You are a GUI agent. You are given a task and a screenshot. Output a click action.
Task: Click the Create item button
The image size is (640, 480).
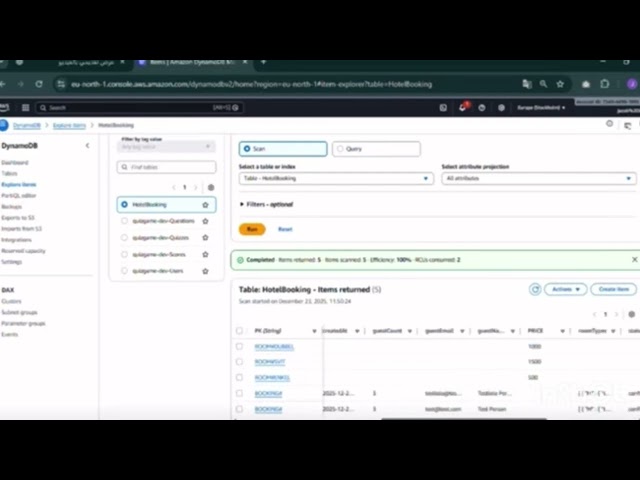click(612, 289)
